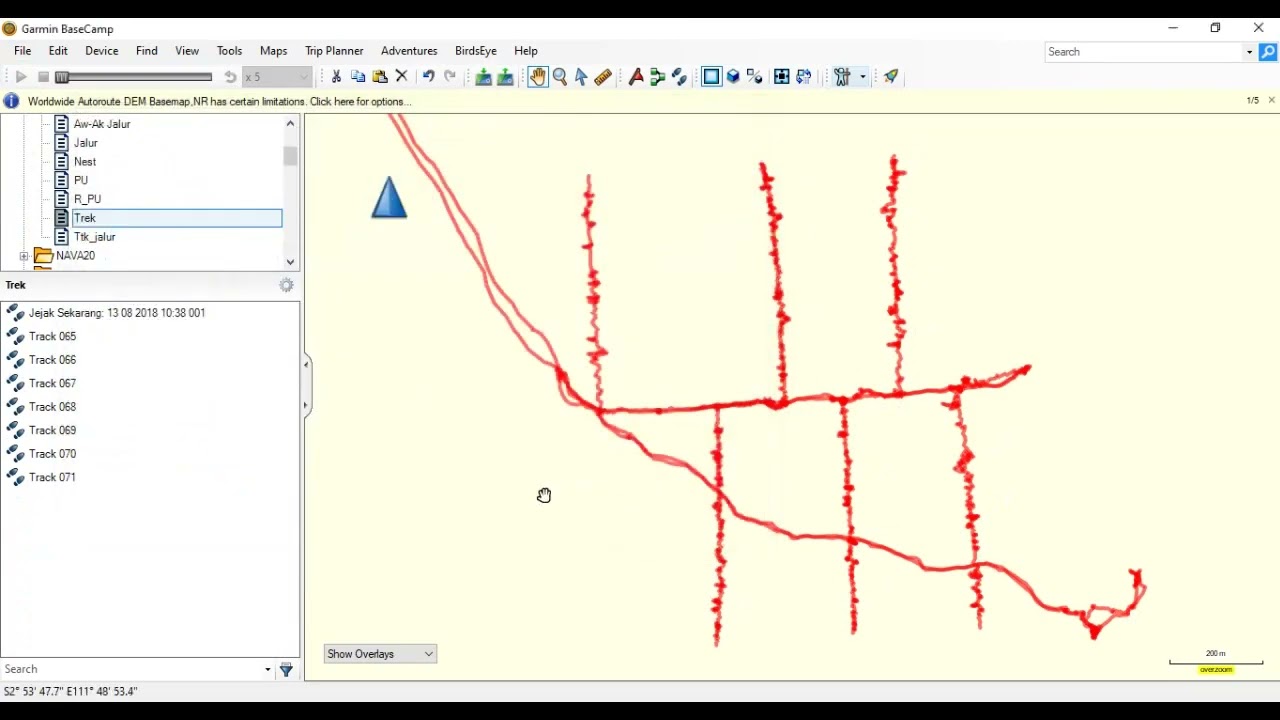
Task: Select the PU list item
Action: pyautogui.click(x=81, y=181)
